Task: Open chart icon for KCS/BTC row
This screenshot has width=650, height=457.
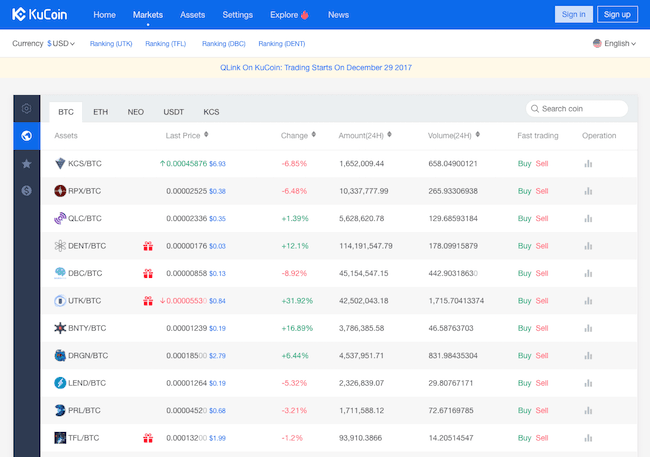Action: pos(588,163)
